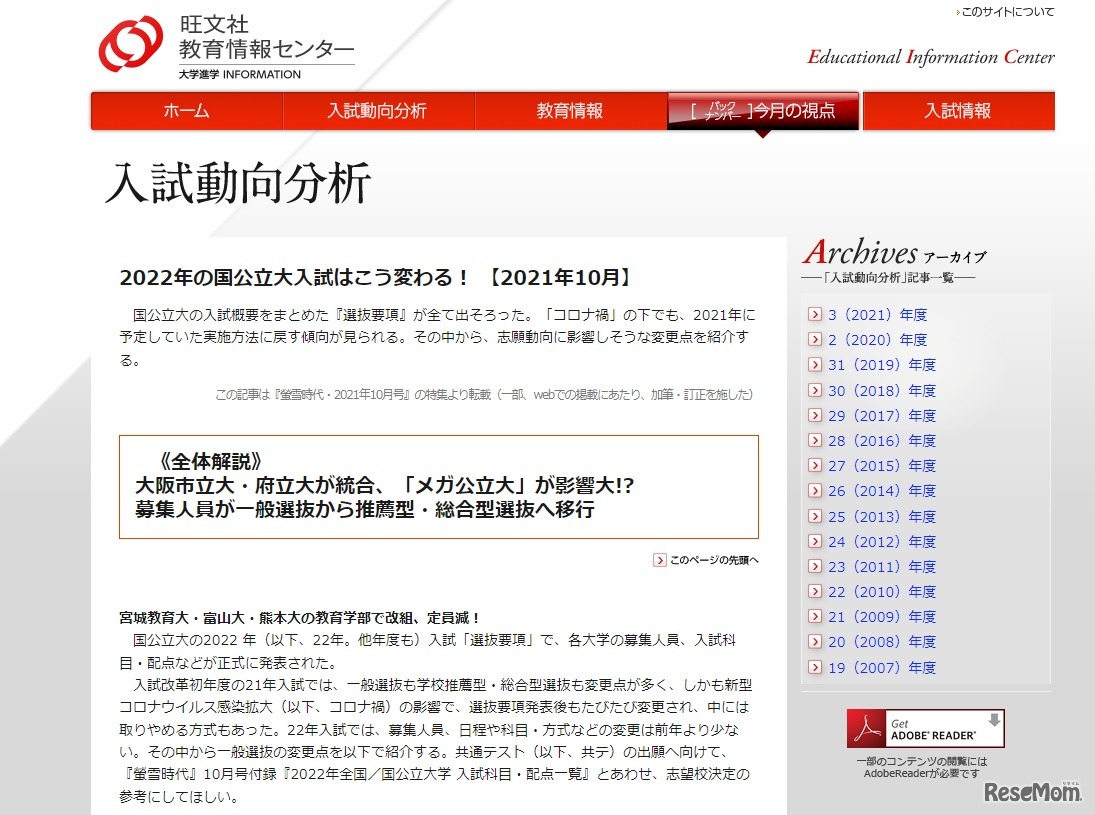Open the 入試情報 navigation tab
The width and height of the screenshot is (1095, 815).
pyautogui.click(x=957, y=111)
